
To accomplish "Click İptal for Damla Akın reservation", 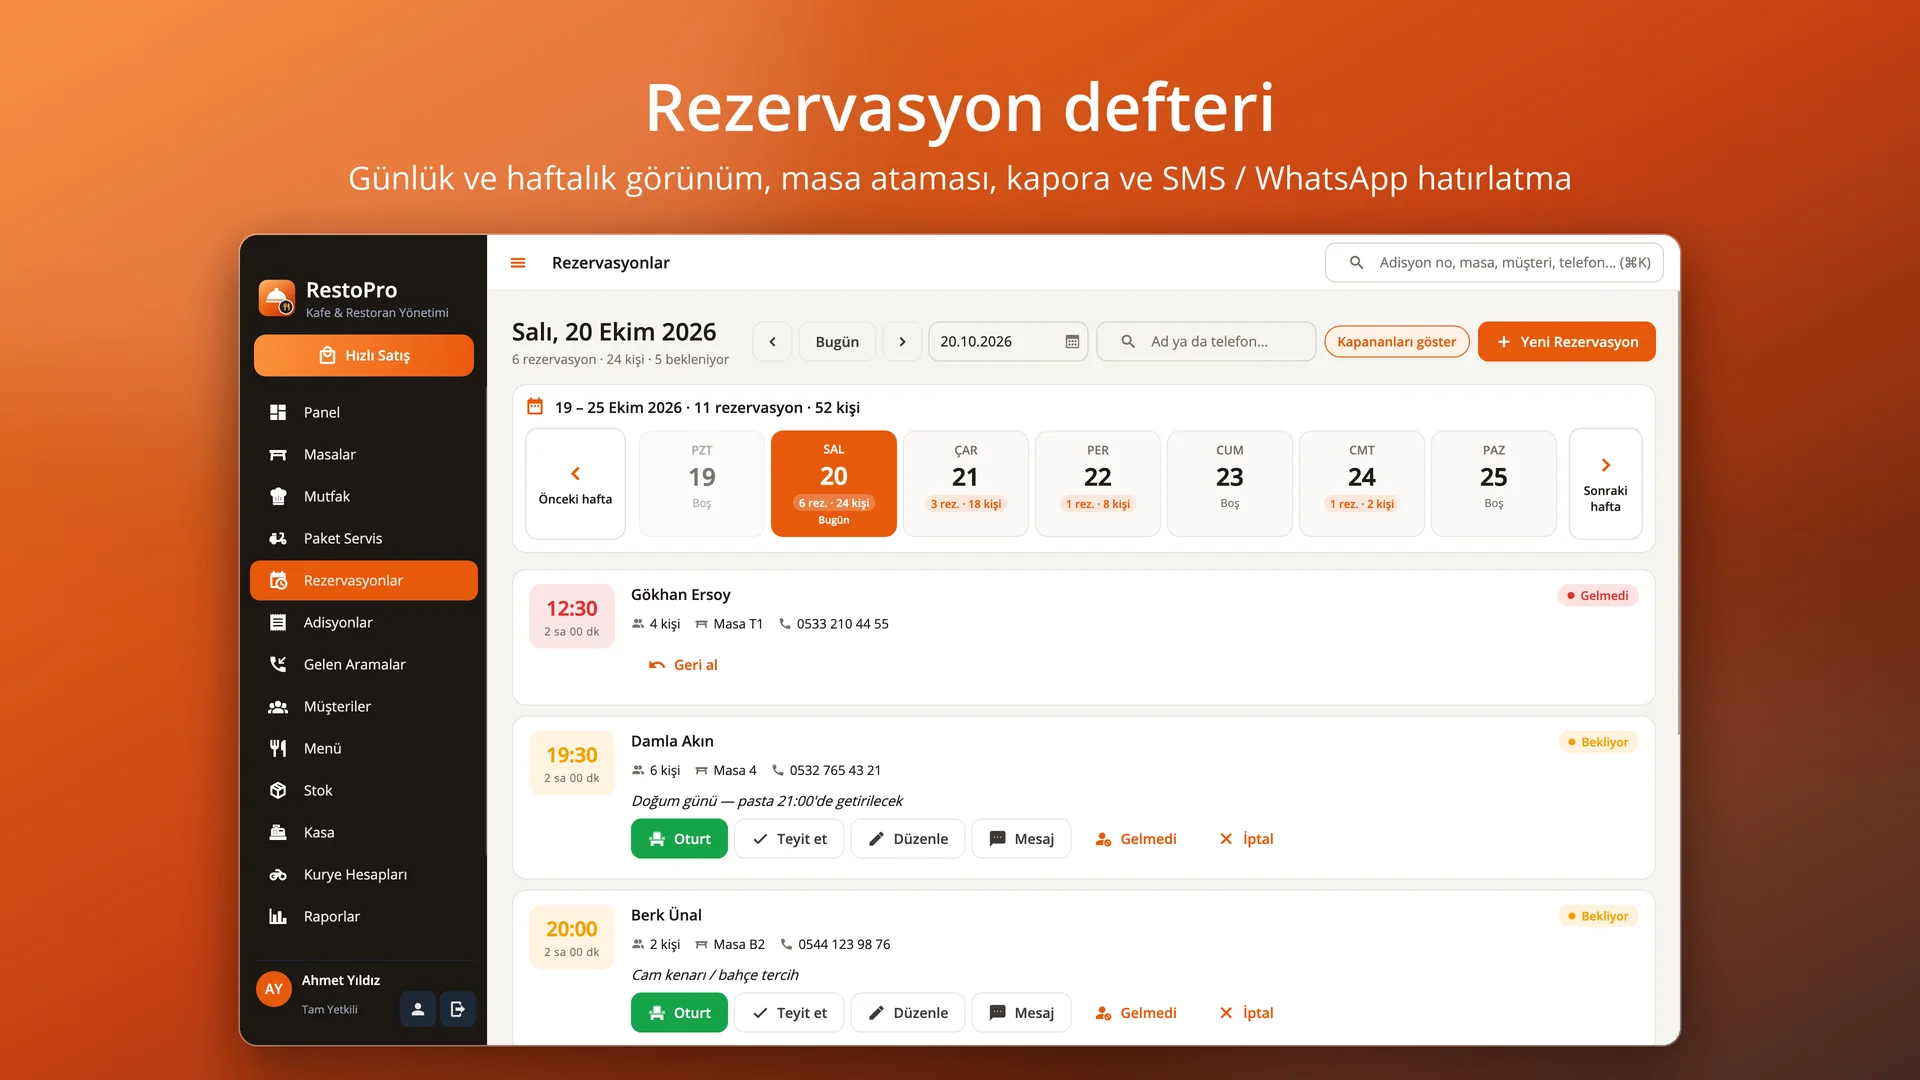I will coord(1246,839).
